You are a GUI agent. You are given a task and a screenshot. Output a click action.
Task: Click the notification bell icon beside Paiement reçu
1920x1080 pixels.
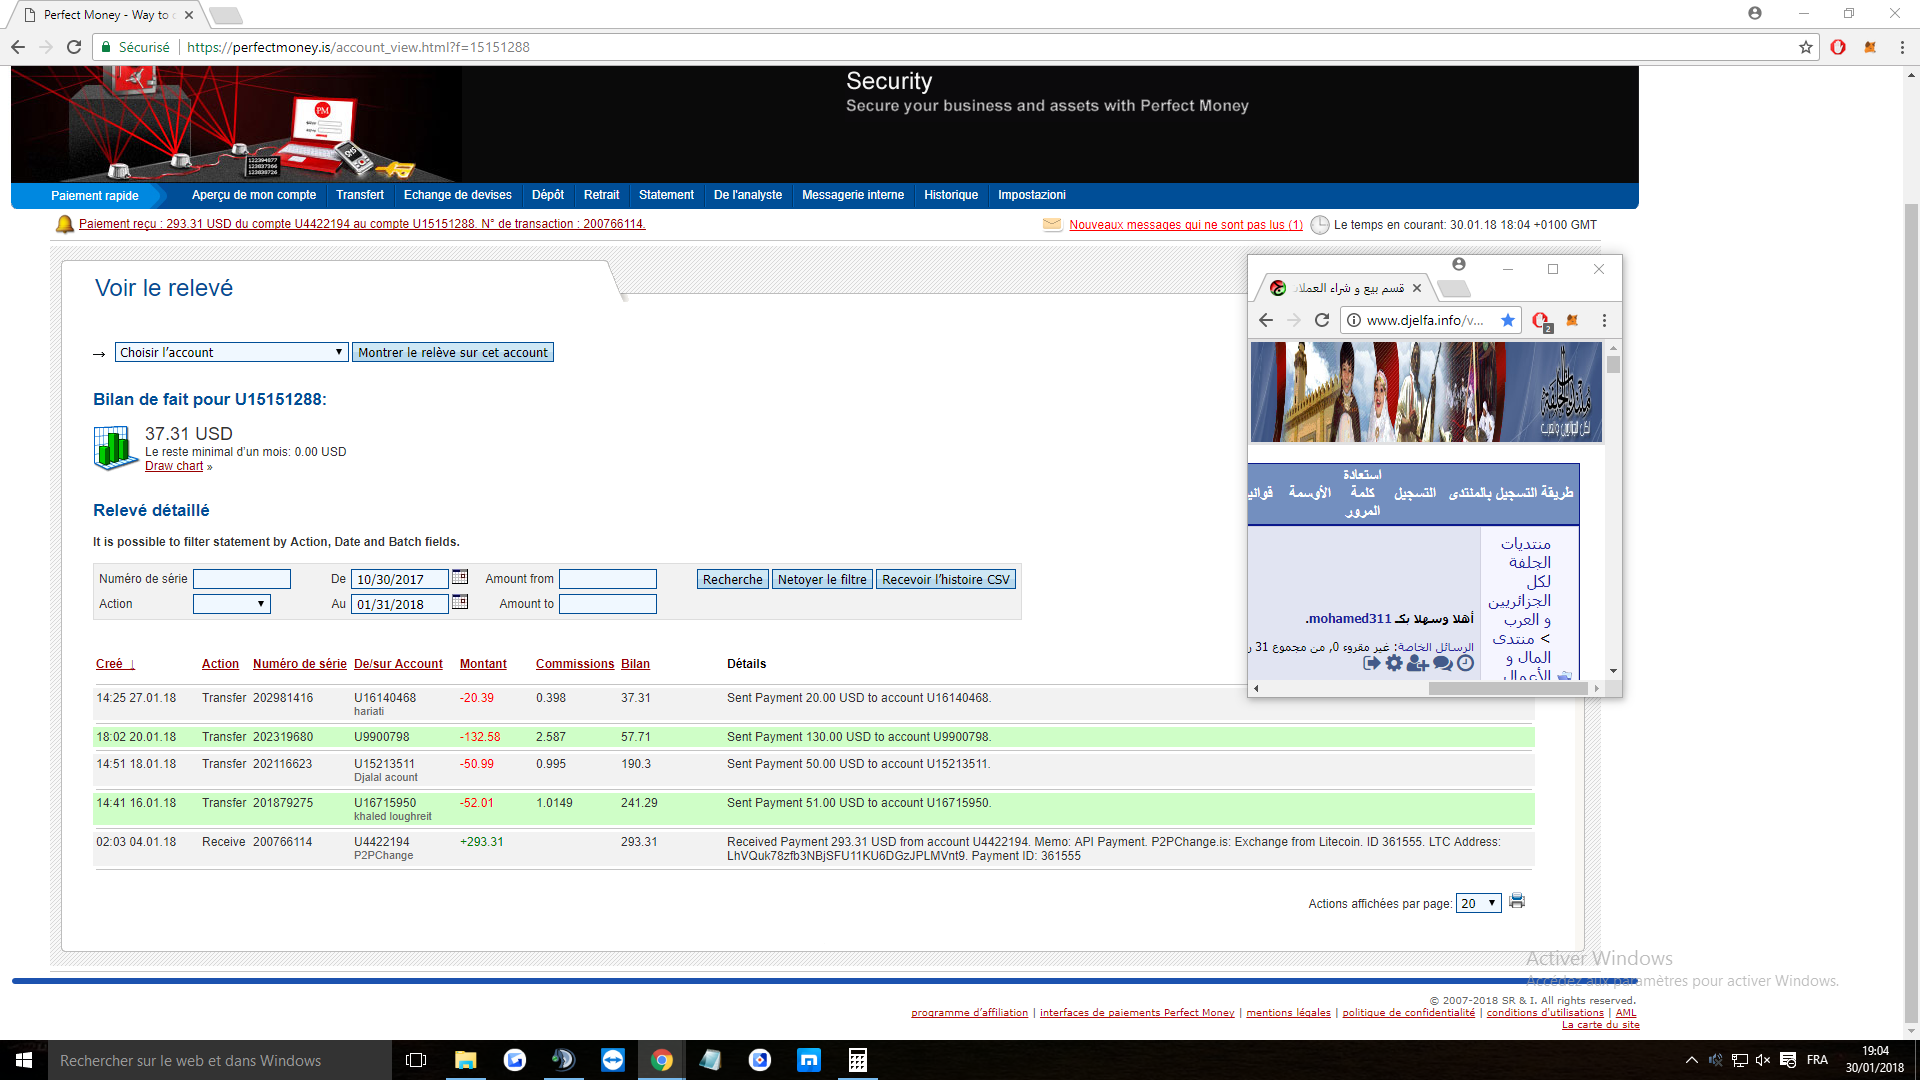[x=65, y=224]
